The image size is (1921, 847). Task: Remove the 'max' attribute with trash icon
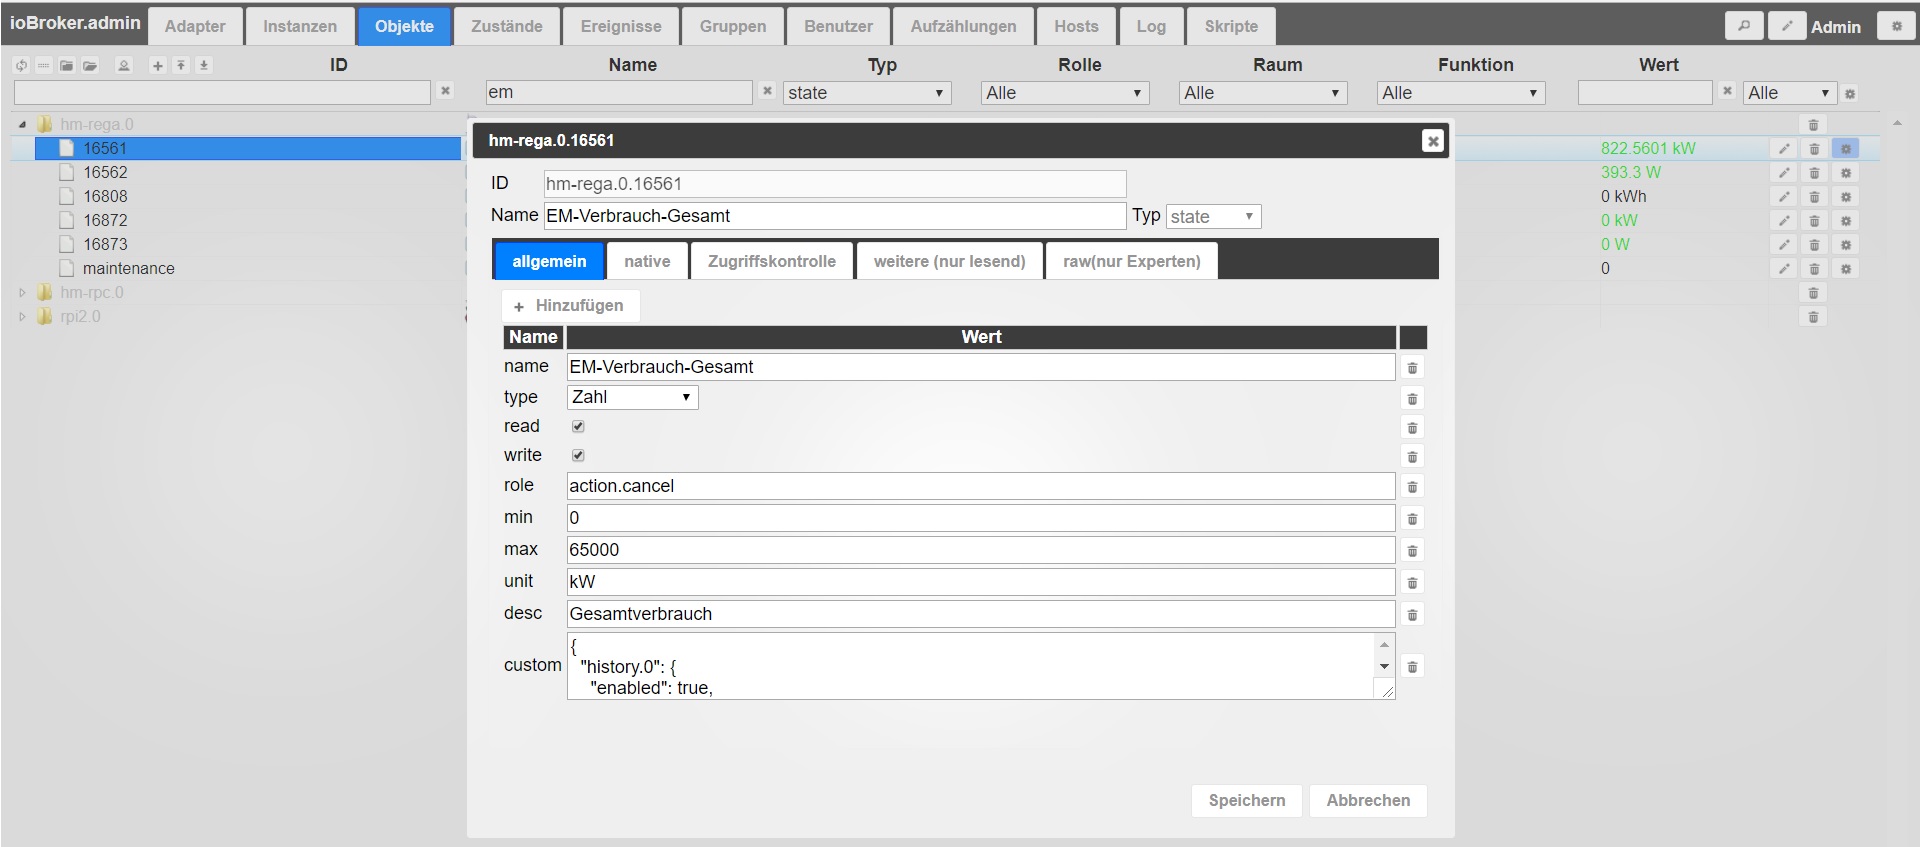1412,551
